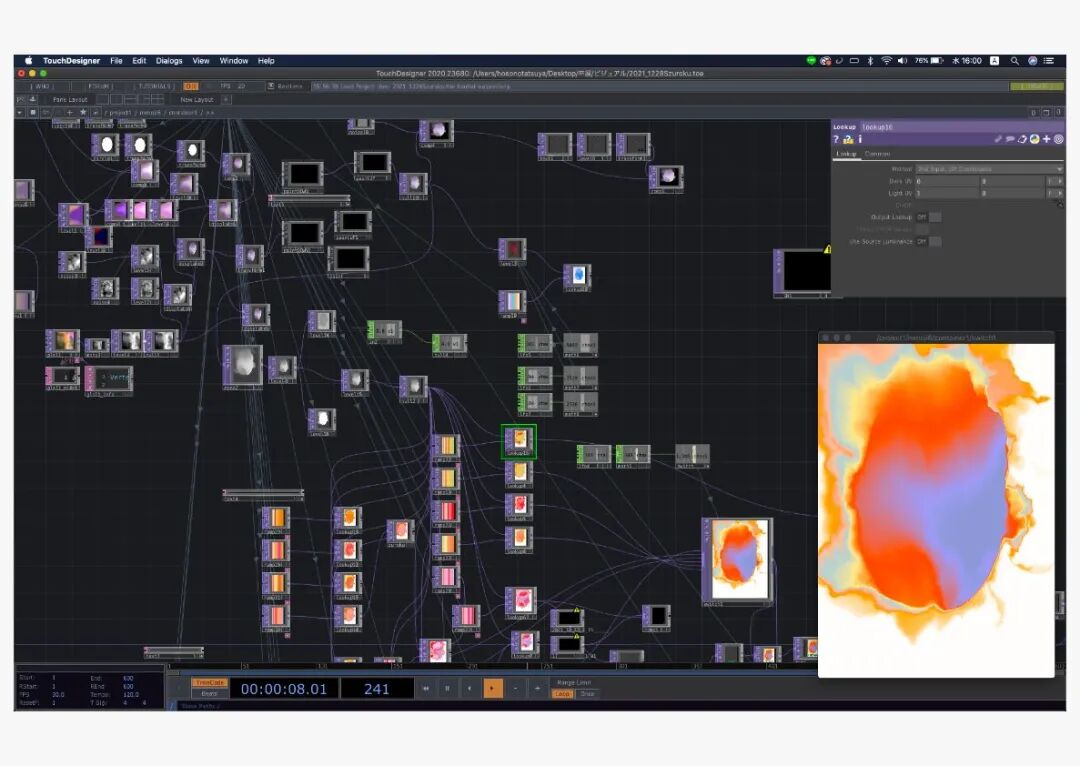Click the operator name field lookup16

962,127
